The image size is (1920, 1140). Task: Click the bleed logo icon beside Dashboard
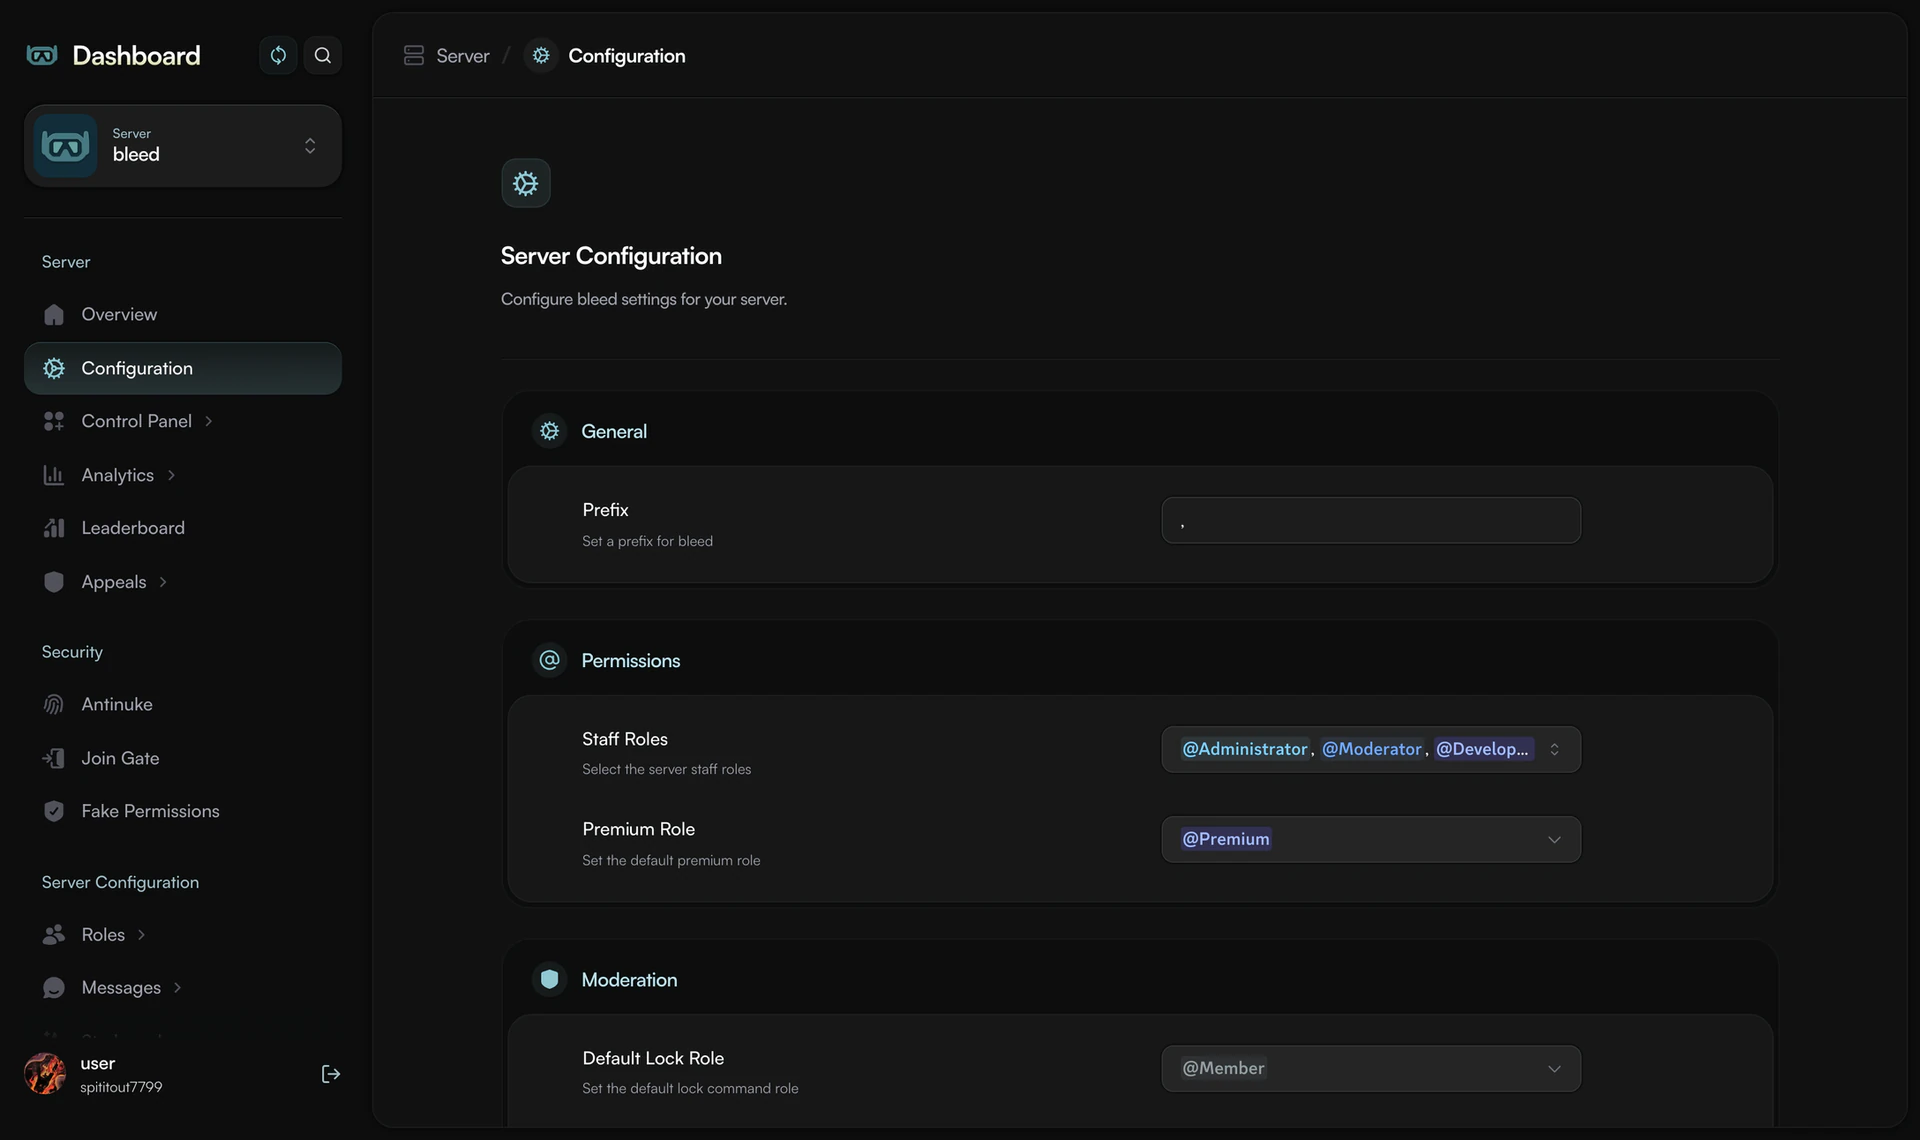pyautogui.click(x=42, y=55)
